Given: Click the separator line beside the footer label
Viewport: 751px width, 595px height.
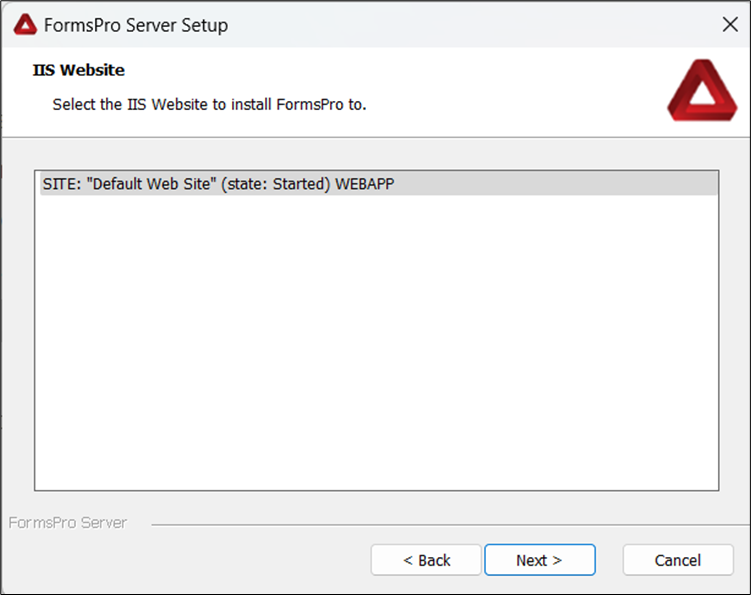Looking at the screenshot, I should (440, 523).
